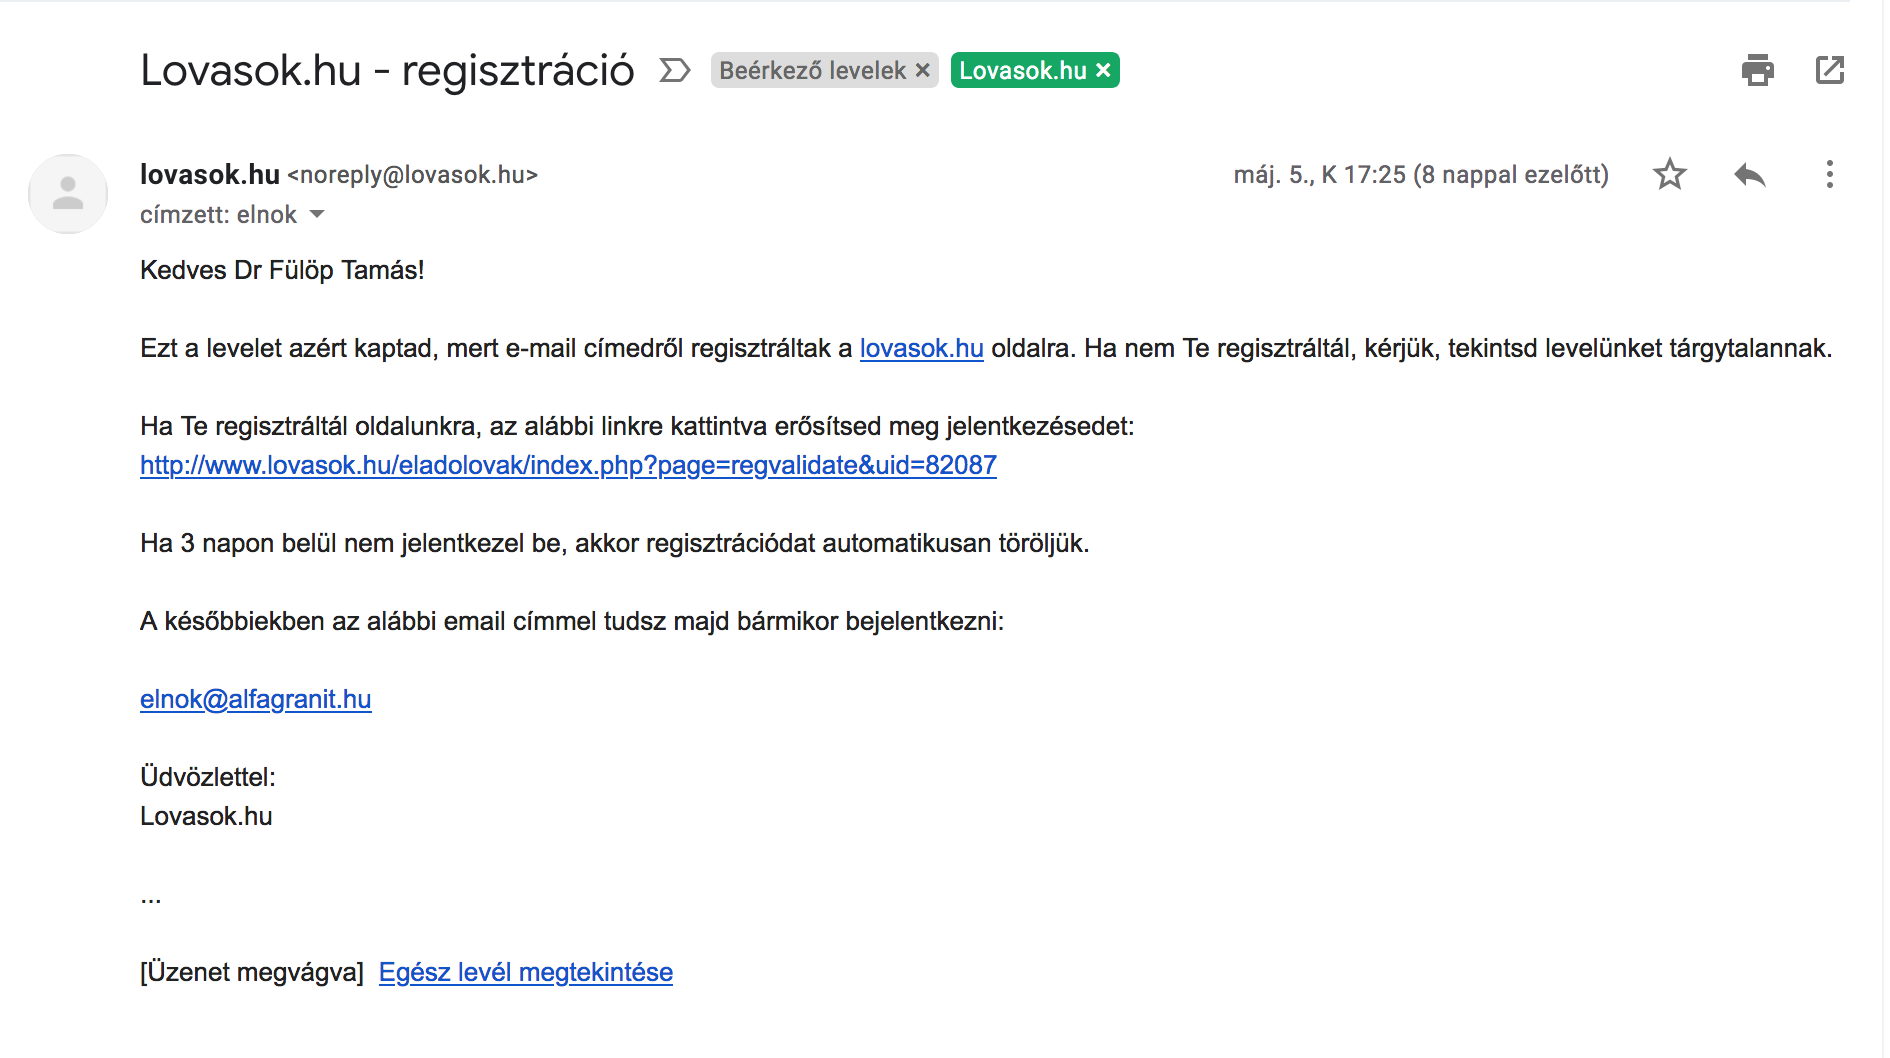Viewport: 1890px width, 1058px height.
Task: Click the elnok@alfagranit.hu email link
Action: 255,699
